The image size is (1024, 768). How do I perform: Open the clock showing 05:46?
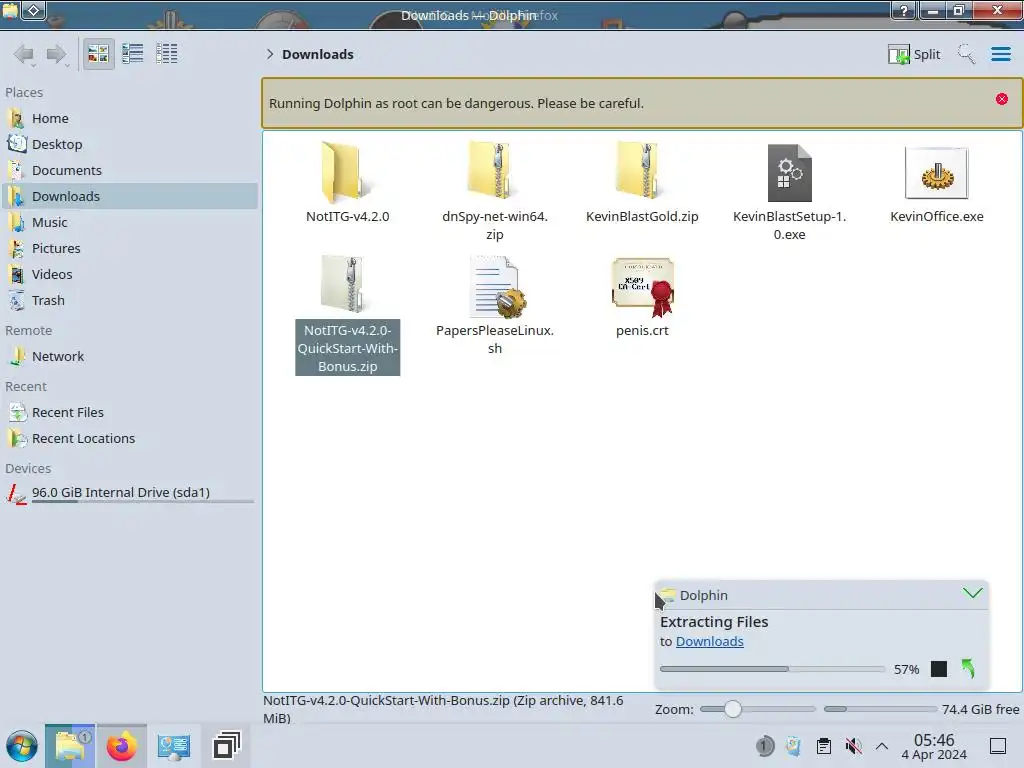click(934, 746)
